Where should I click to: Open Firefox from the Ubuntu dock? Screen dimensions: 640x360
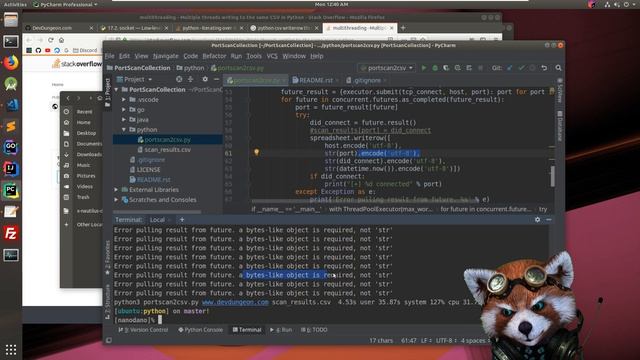11,63
